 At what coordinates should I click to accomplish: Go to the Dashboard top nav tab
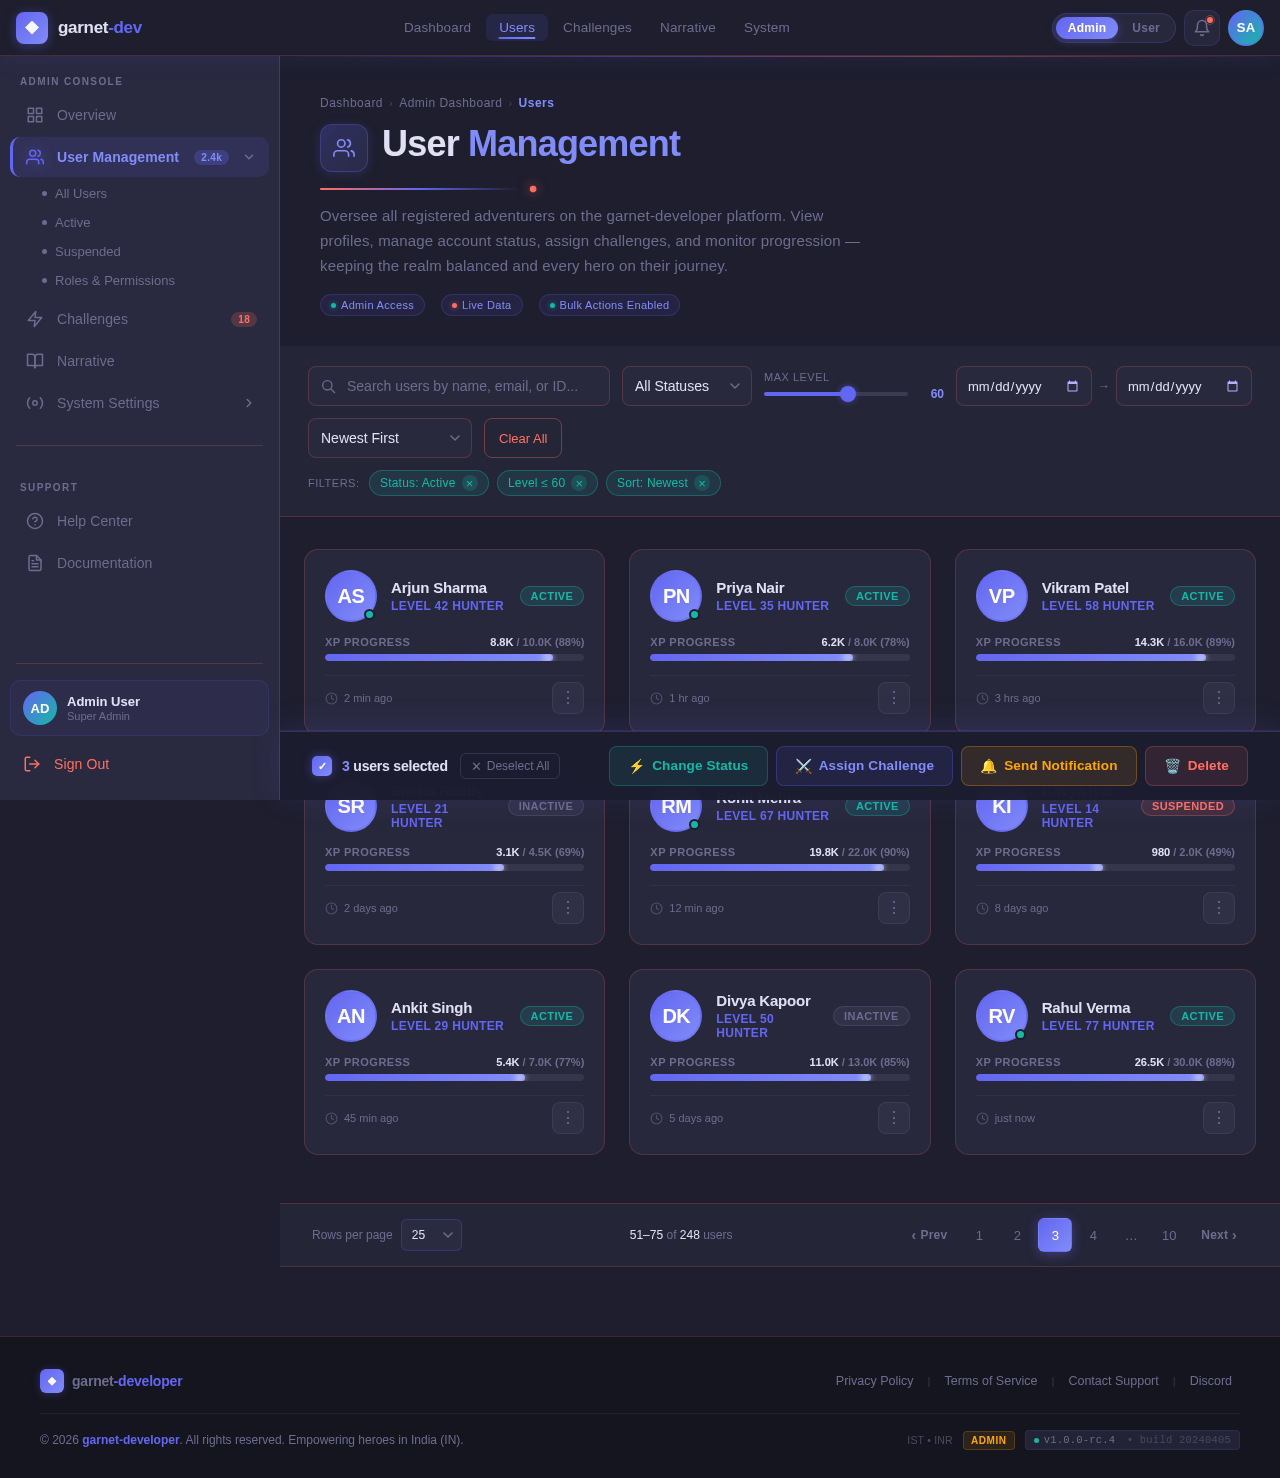pyautogui.click(x=437, y=28)
